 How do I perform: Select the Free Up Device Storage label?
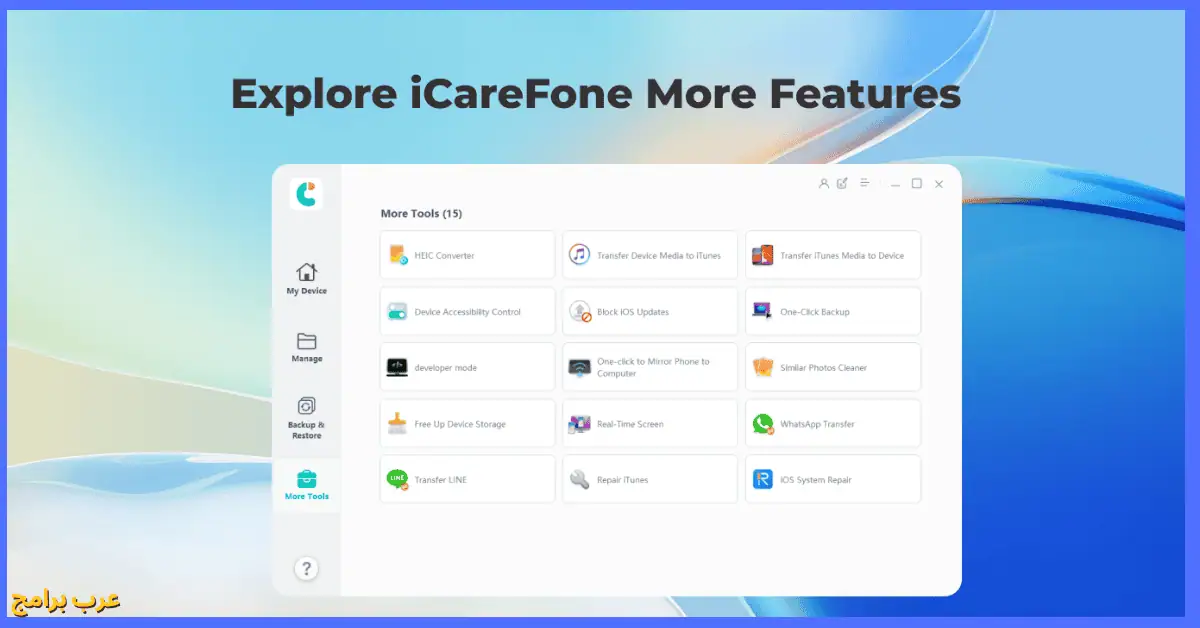460,424
